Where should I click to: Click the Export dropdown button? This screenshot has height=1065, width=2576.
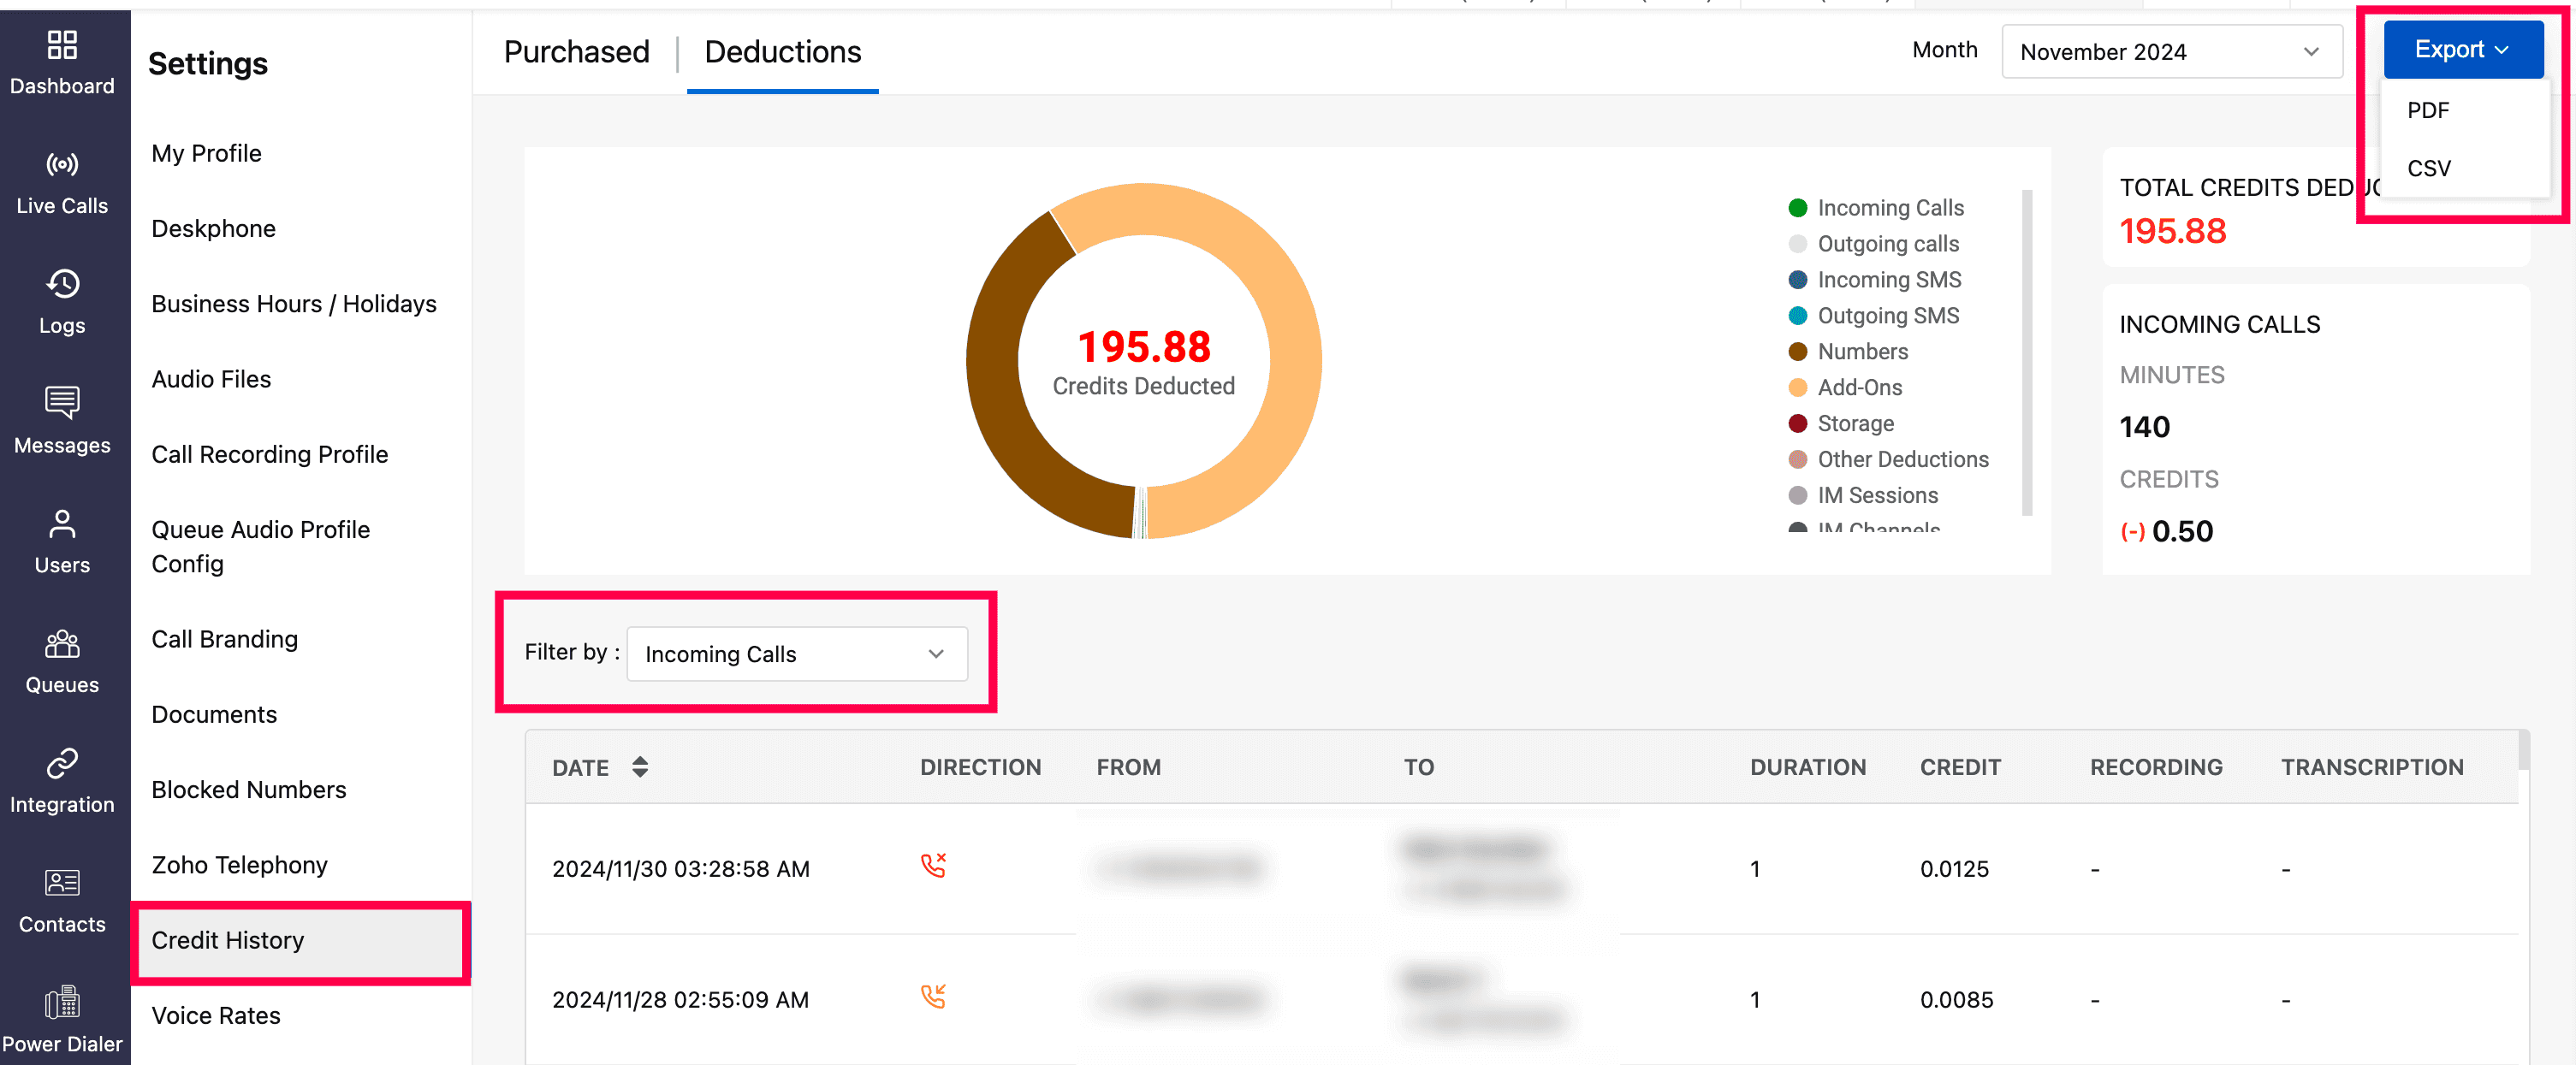point(2462,50)
